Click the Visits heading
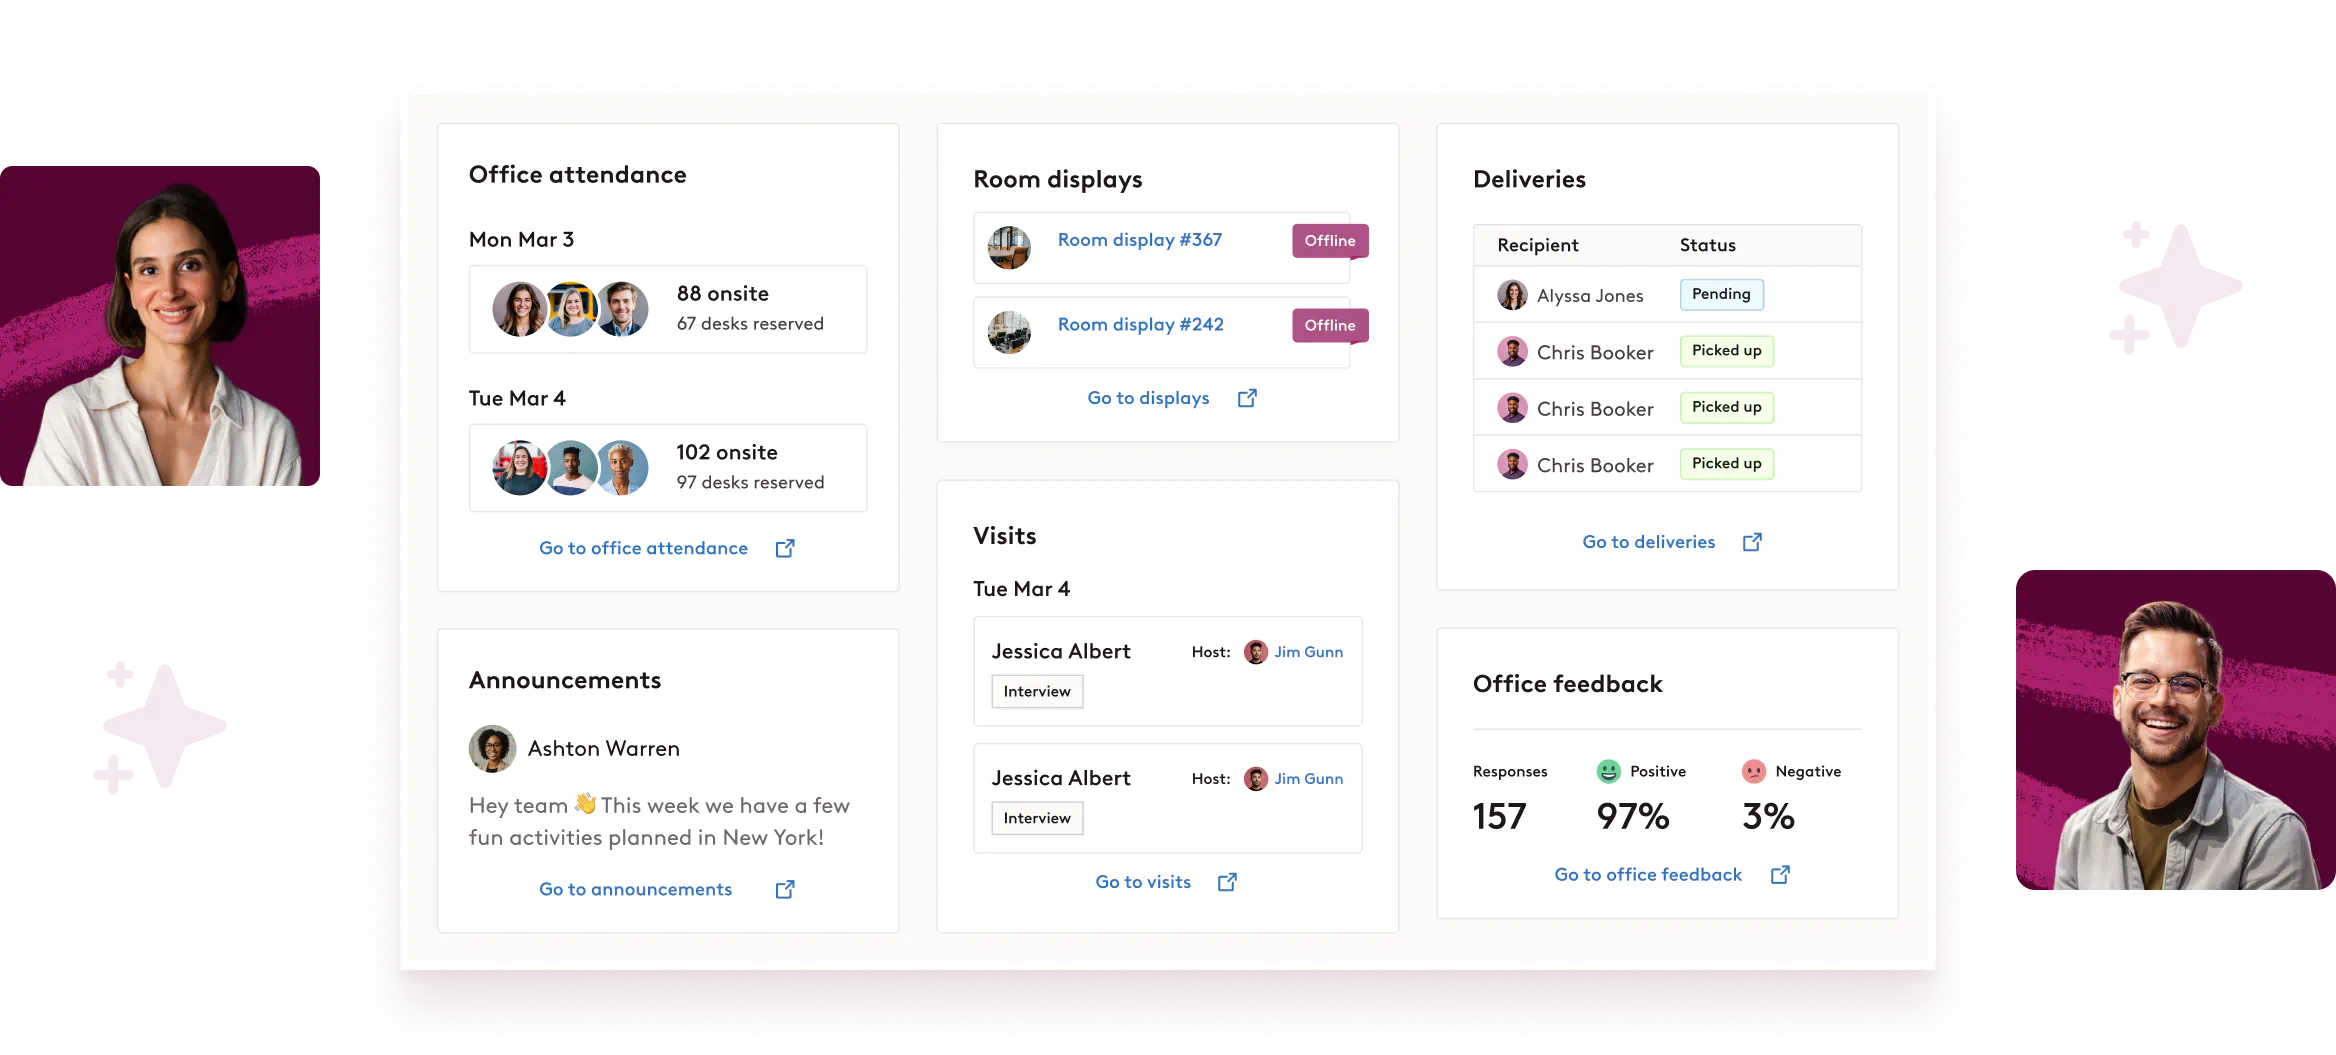 pyautogui.click(x=1004, y=536)
